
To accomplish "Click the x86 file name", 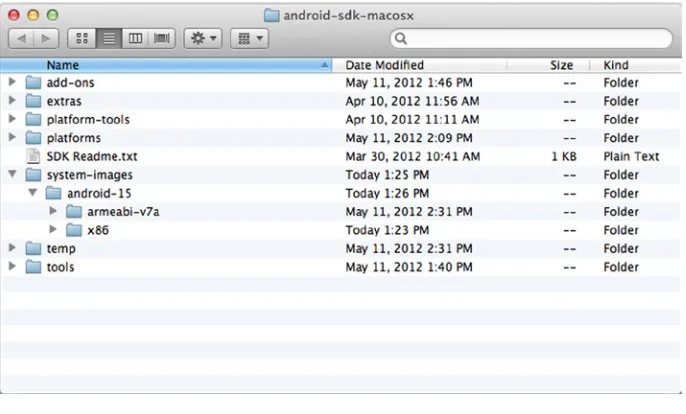I will [98, 230].
